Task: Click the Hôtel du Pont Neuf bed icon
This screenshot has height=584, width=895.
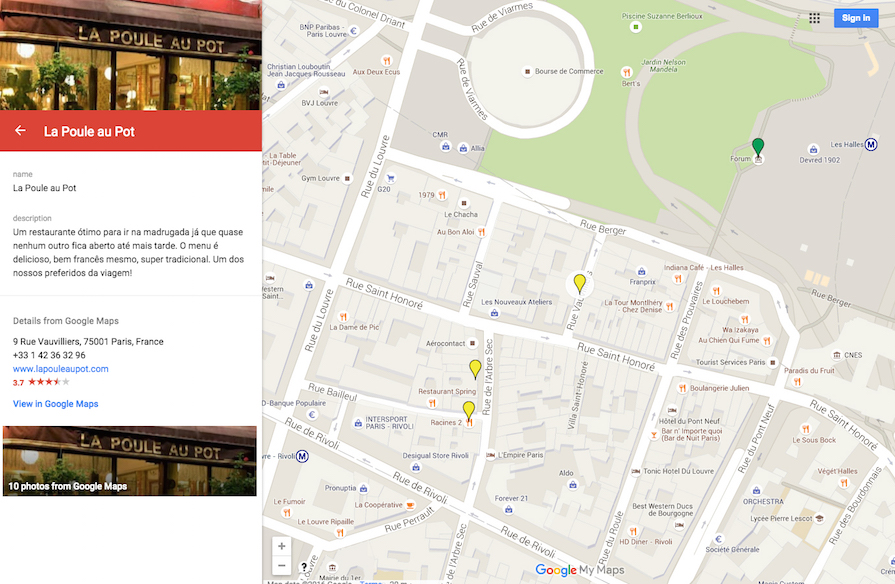Action: [x=672, y=410]
